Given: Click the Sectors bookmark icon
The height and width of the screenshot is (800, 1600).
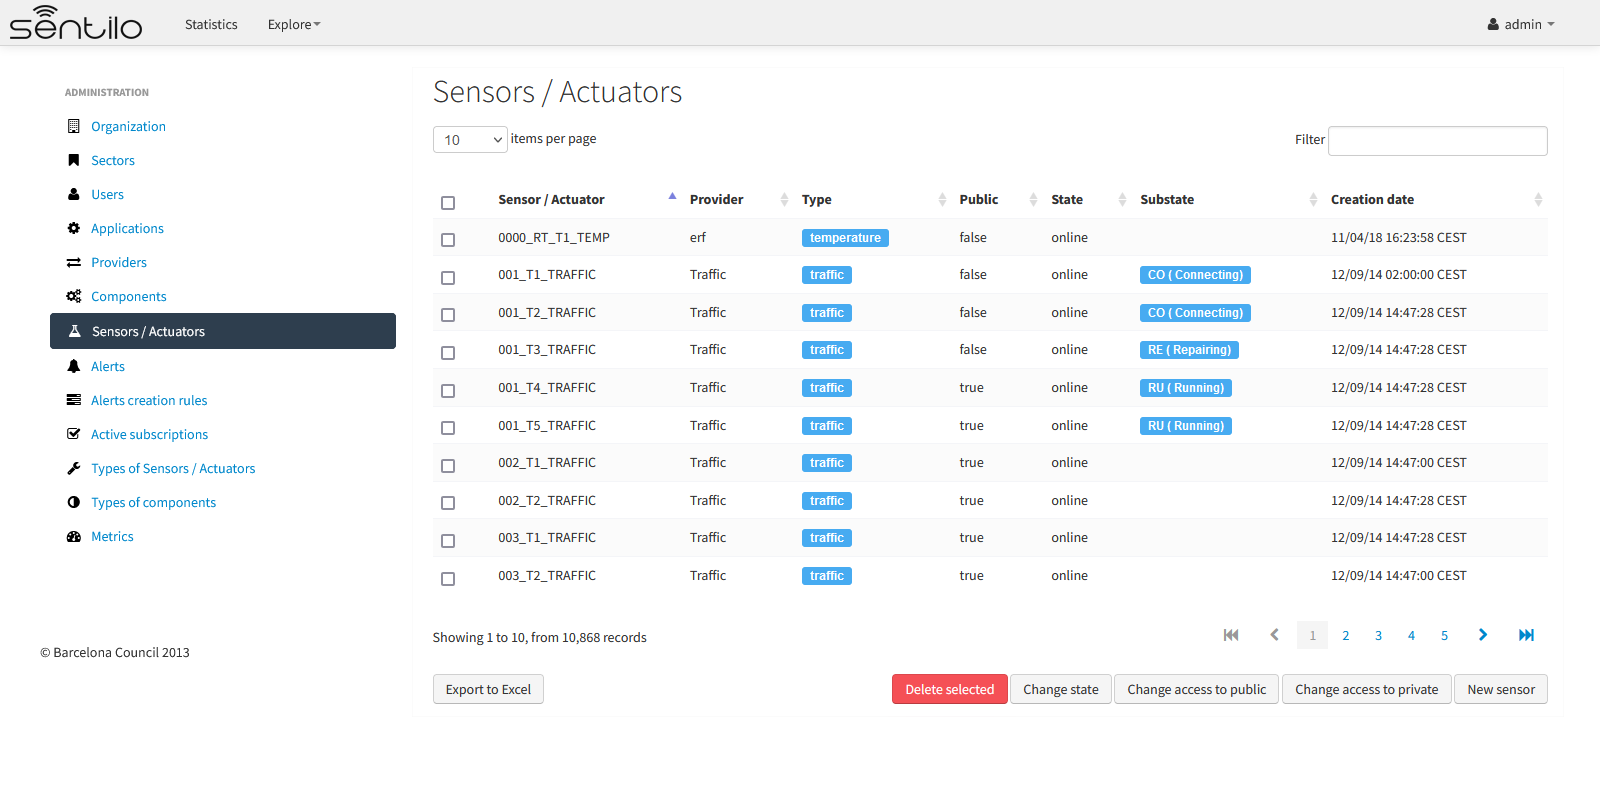Looking at the screenshot, I should pos(73,160).
